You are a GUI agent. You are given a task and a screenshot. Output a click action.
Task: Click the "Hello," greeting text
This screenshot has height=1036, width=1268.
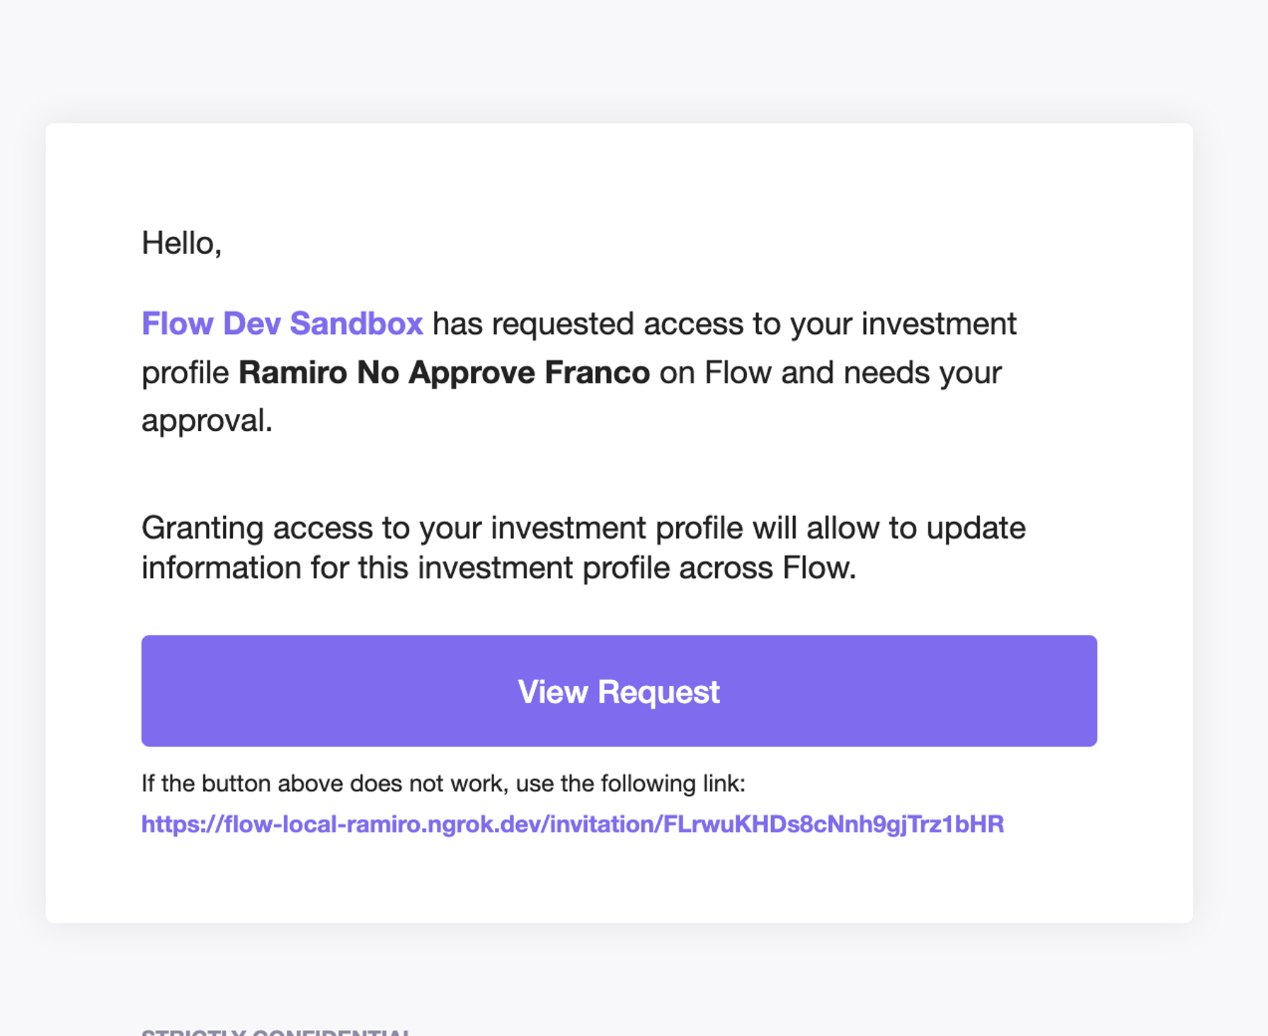click(x=181, y=243)
